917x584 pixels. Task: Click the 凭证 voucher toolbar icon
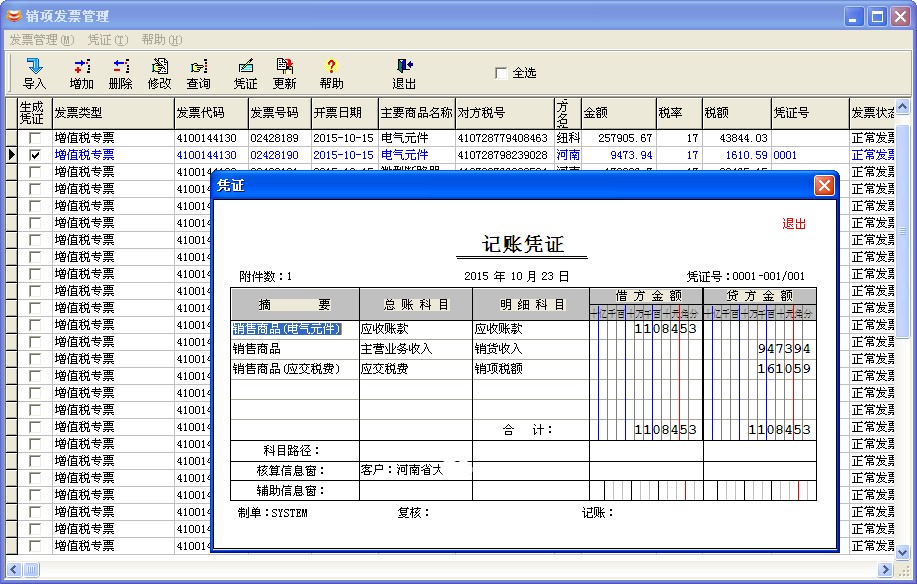click(x=245, y=74)
